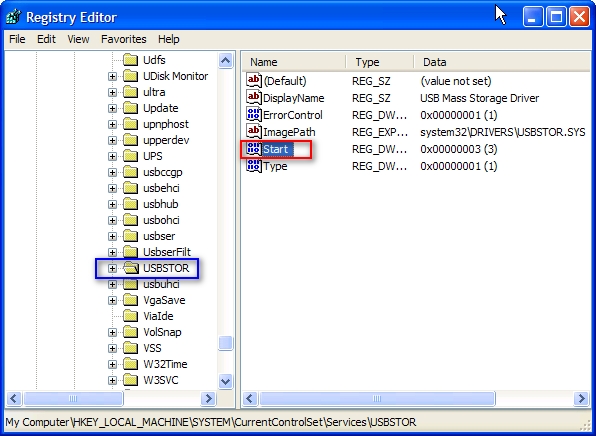Screen dimensions: 596x436
Task: Click 'USB Mass Storage Driver' data cell
Action: (x=479, y=98)
